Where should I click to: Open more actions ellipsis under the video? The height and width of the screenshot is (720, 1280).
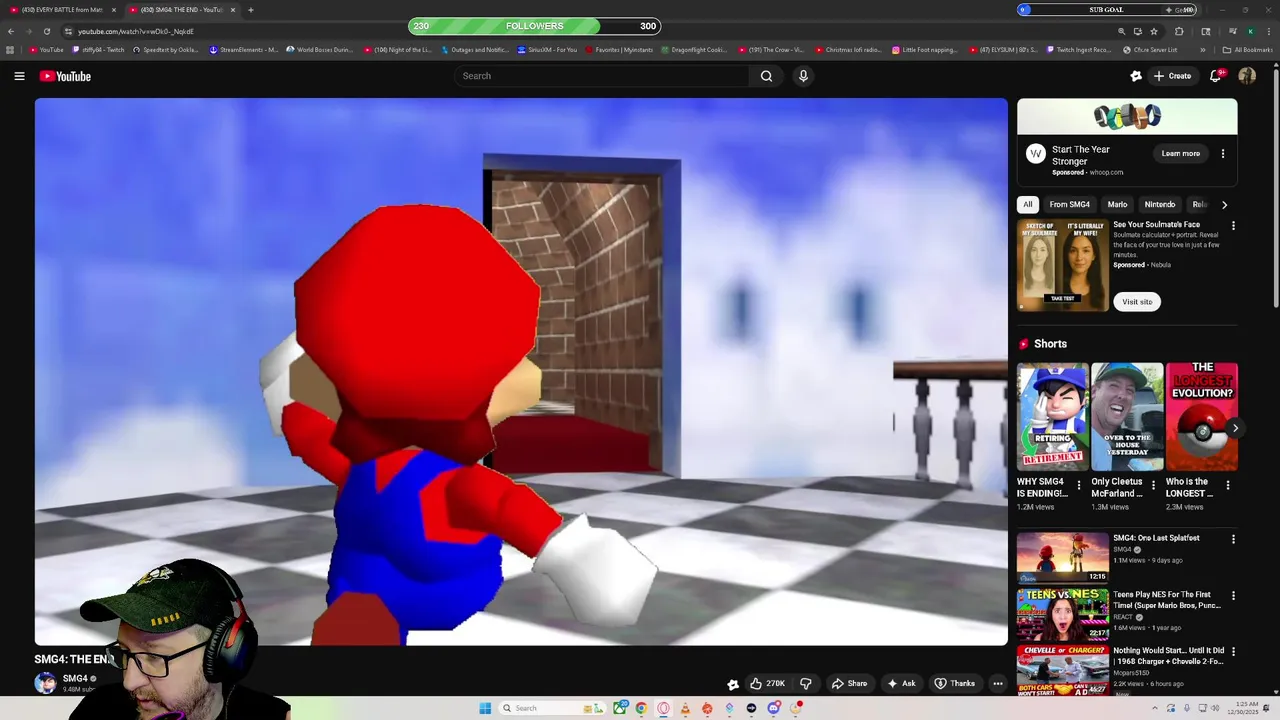(997, 684)
